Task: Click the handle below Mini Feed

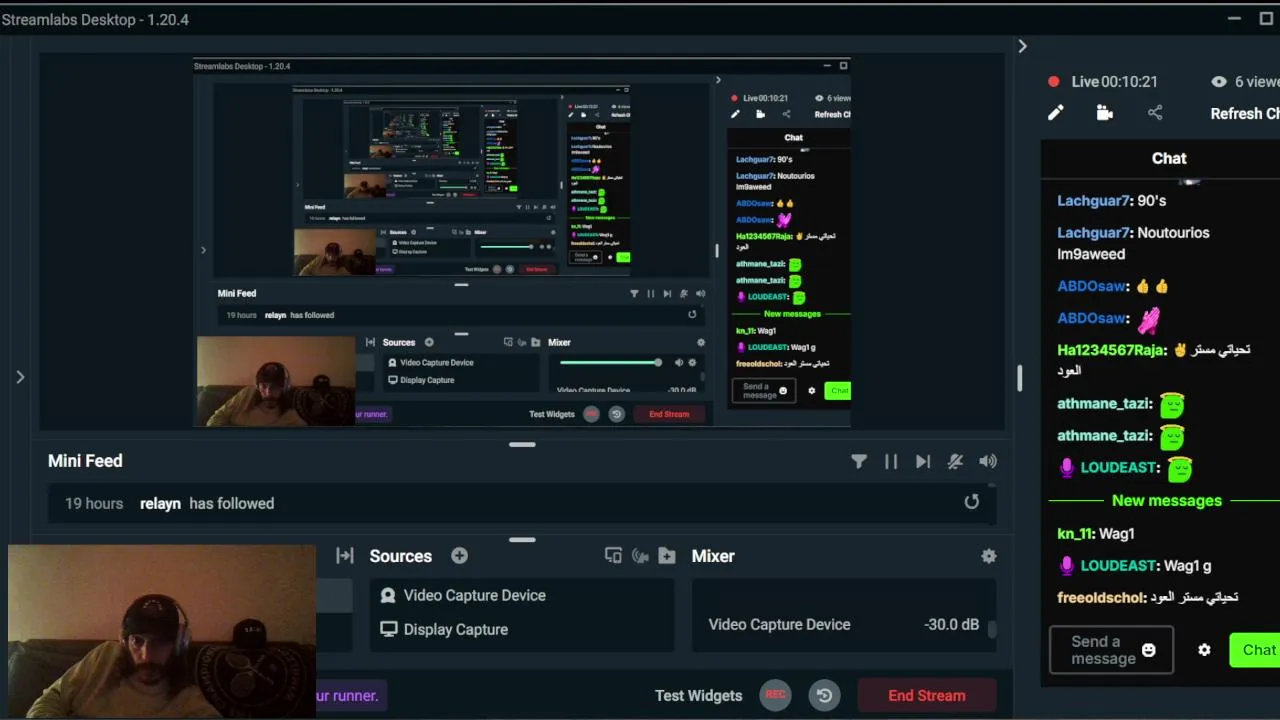Action: click(522, 539)
